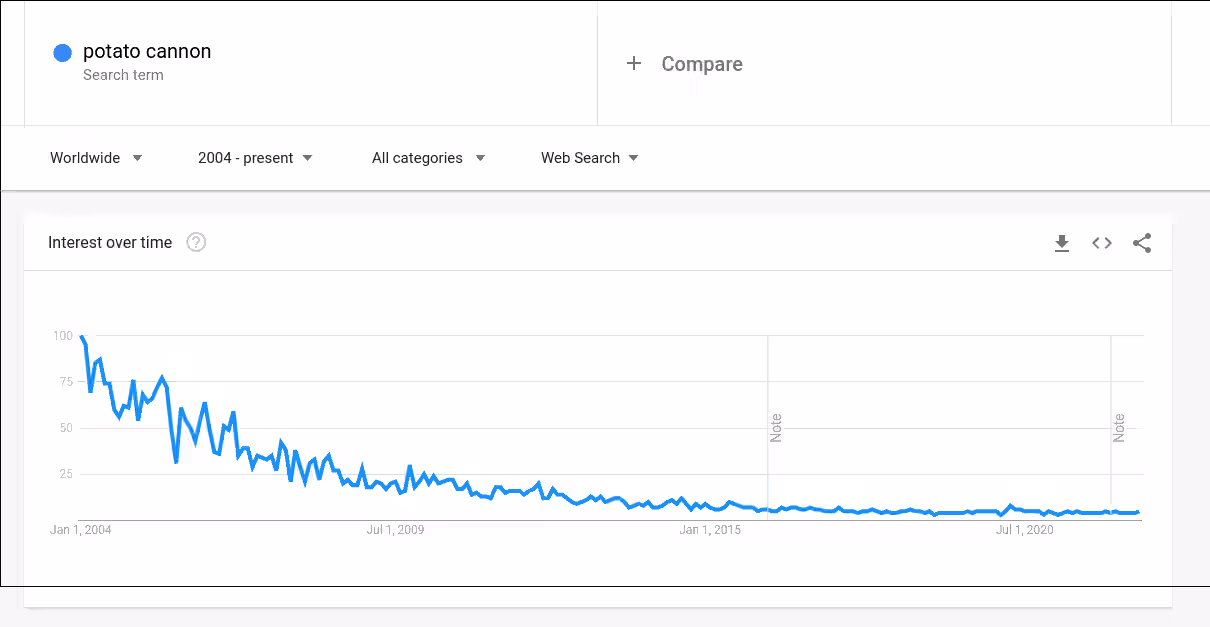The image size is (1210, 627).
Task: Open help for Interest over time
Action: [196, 242]
